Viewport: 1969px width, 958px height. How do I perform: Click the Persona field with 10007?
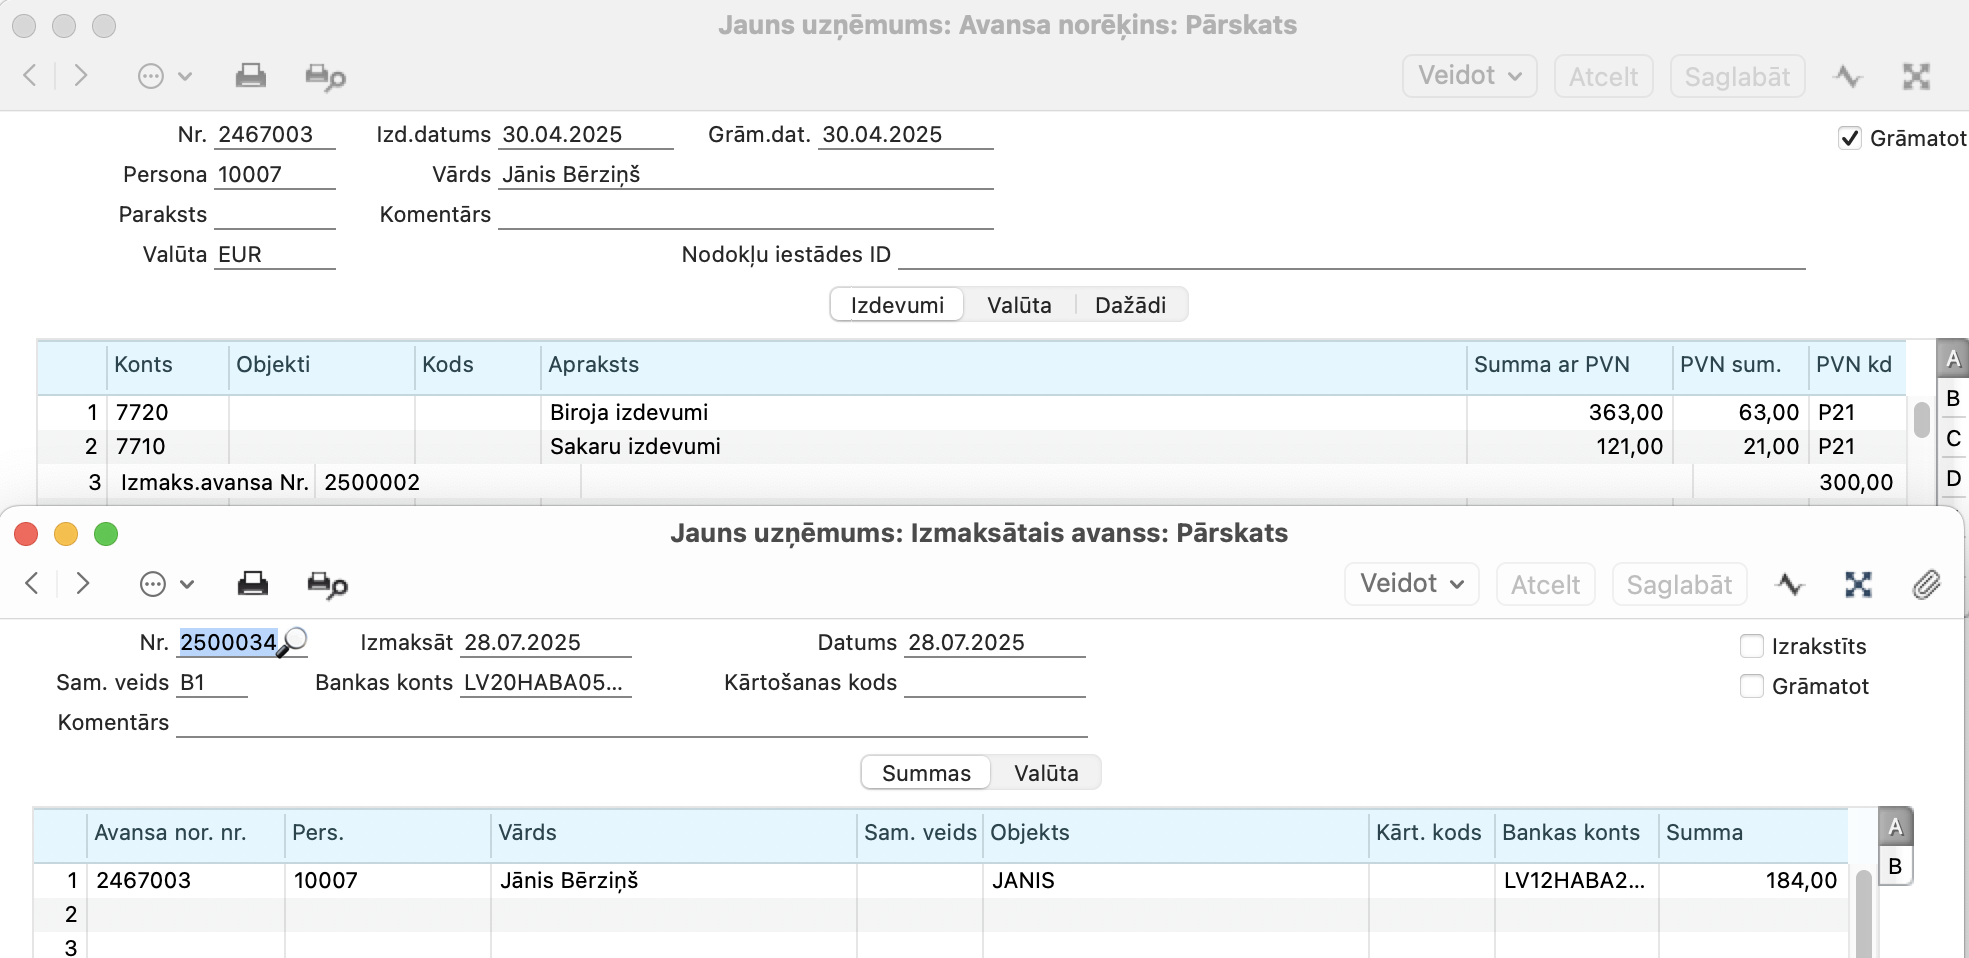[275, 174]
